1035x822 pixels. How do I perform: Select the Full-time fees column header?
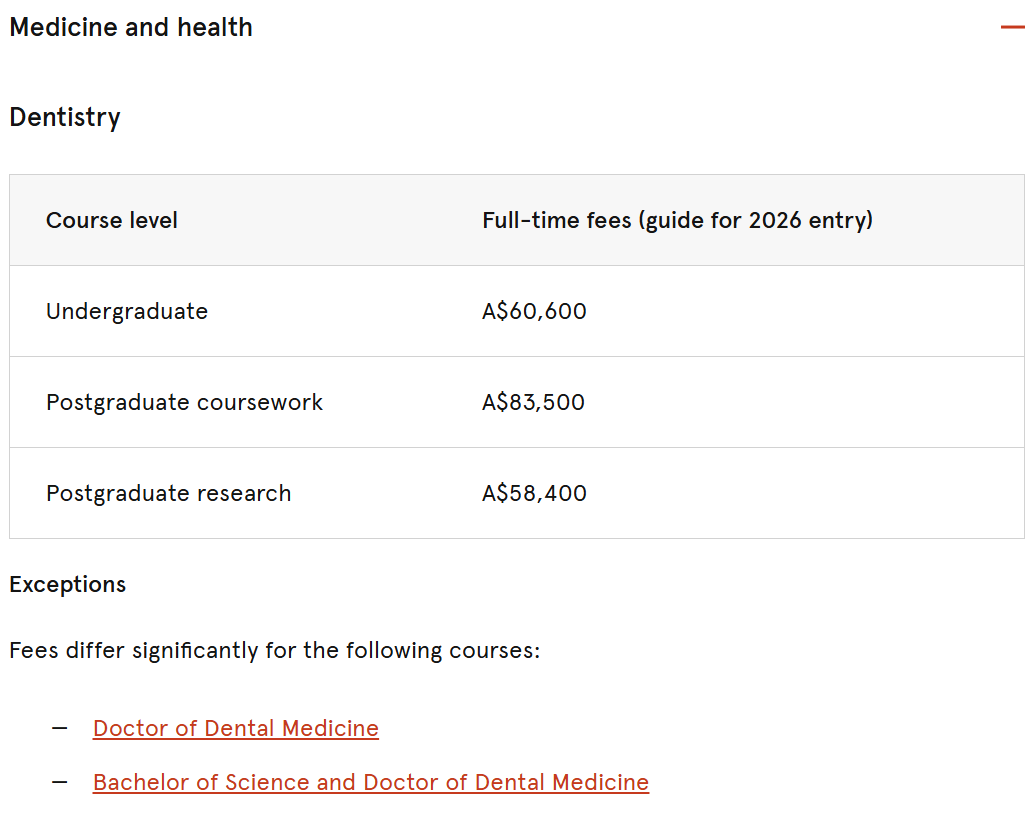pos(677,220)
